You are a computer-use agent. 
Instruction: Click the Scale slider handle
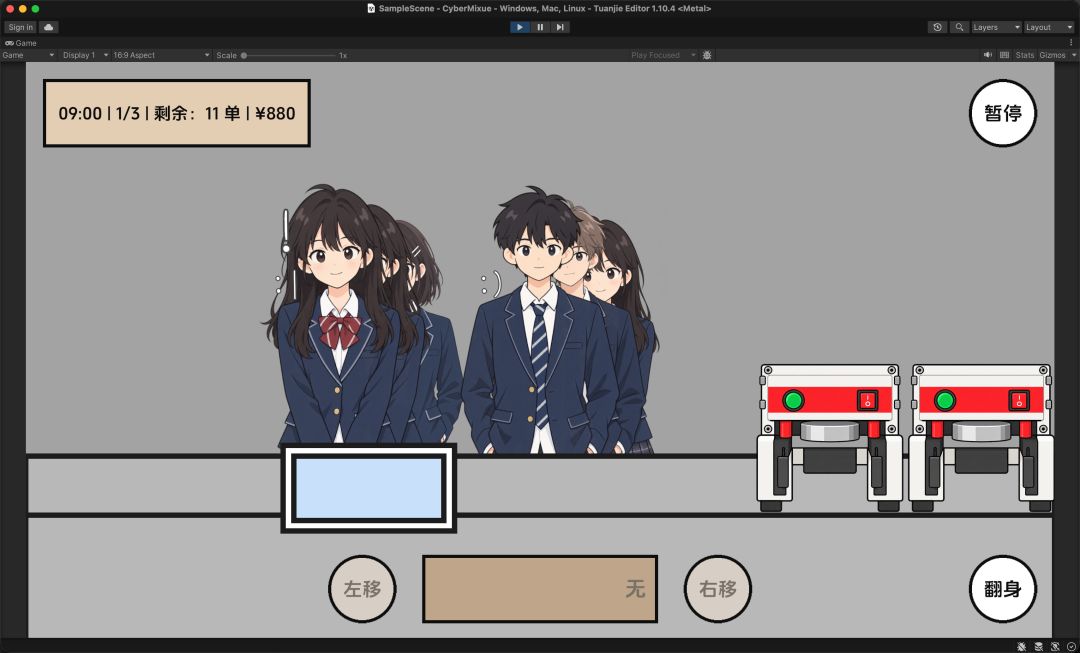point(244,55)
